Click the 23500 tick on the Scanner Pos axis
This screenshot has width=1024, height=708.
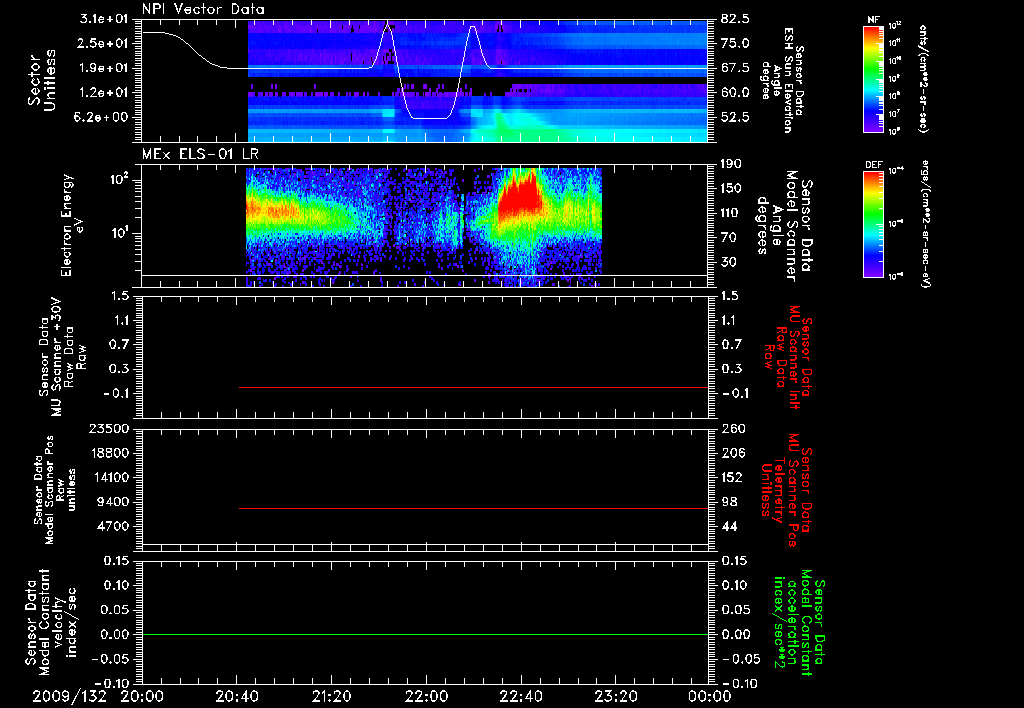tap(110, 429)
